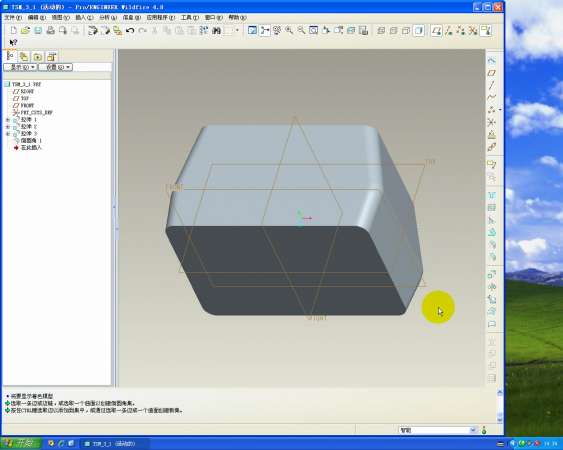Select the Hole tool in right toolbar
Viewport: 563px width, 450px height.
(492, 195)
